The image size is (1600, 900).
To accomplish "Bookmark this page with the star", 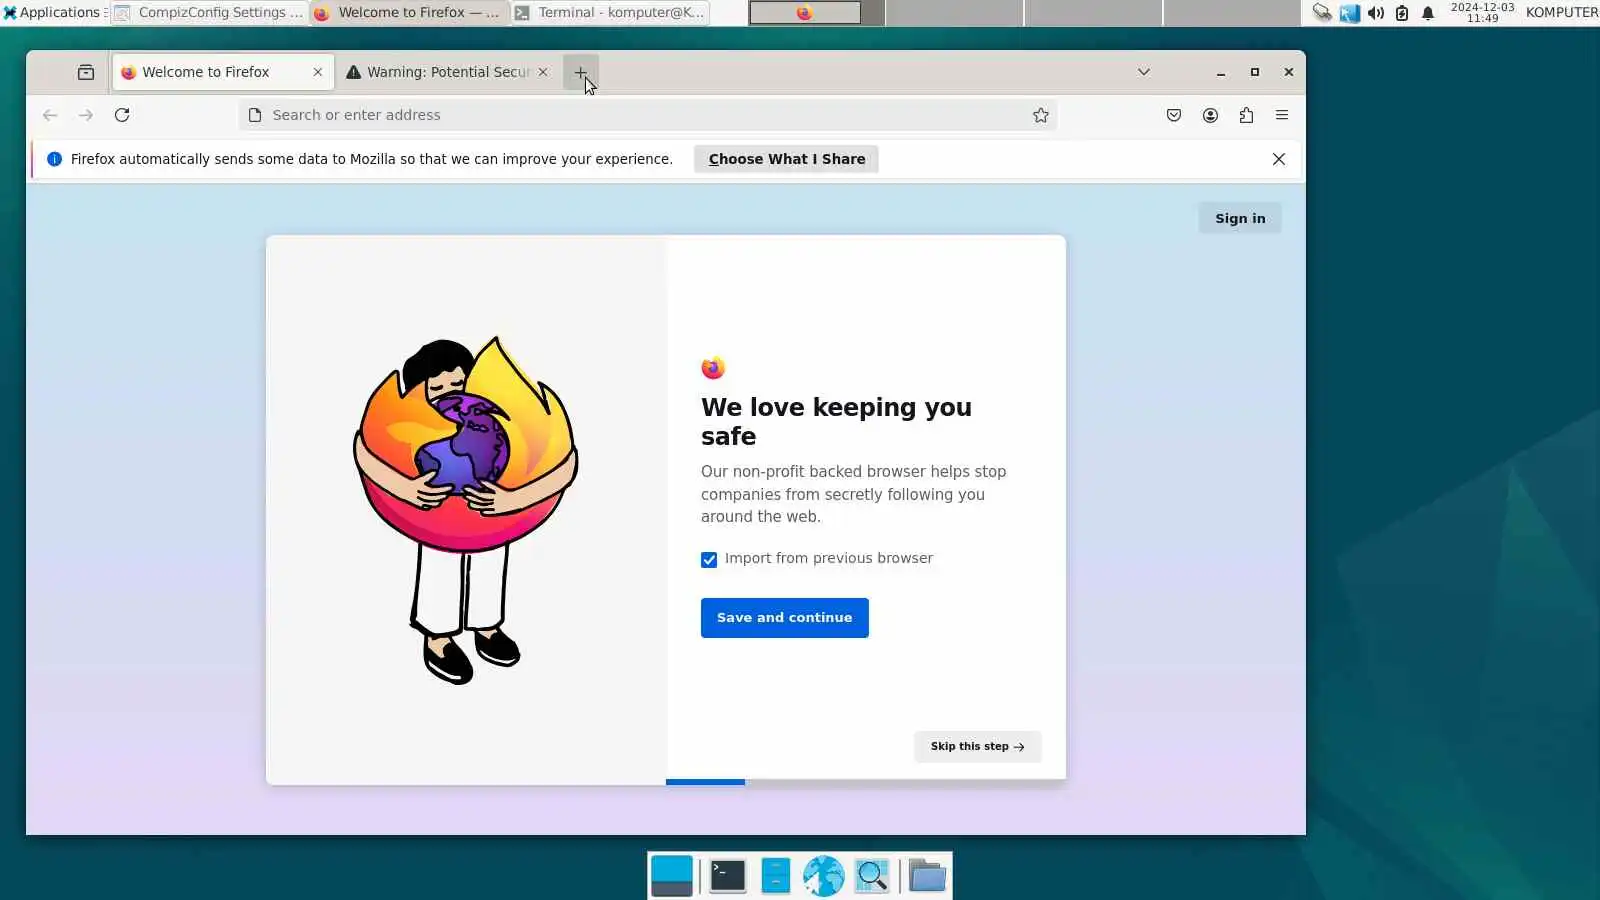I will [1041, 115].
